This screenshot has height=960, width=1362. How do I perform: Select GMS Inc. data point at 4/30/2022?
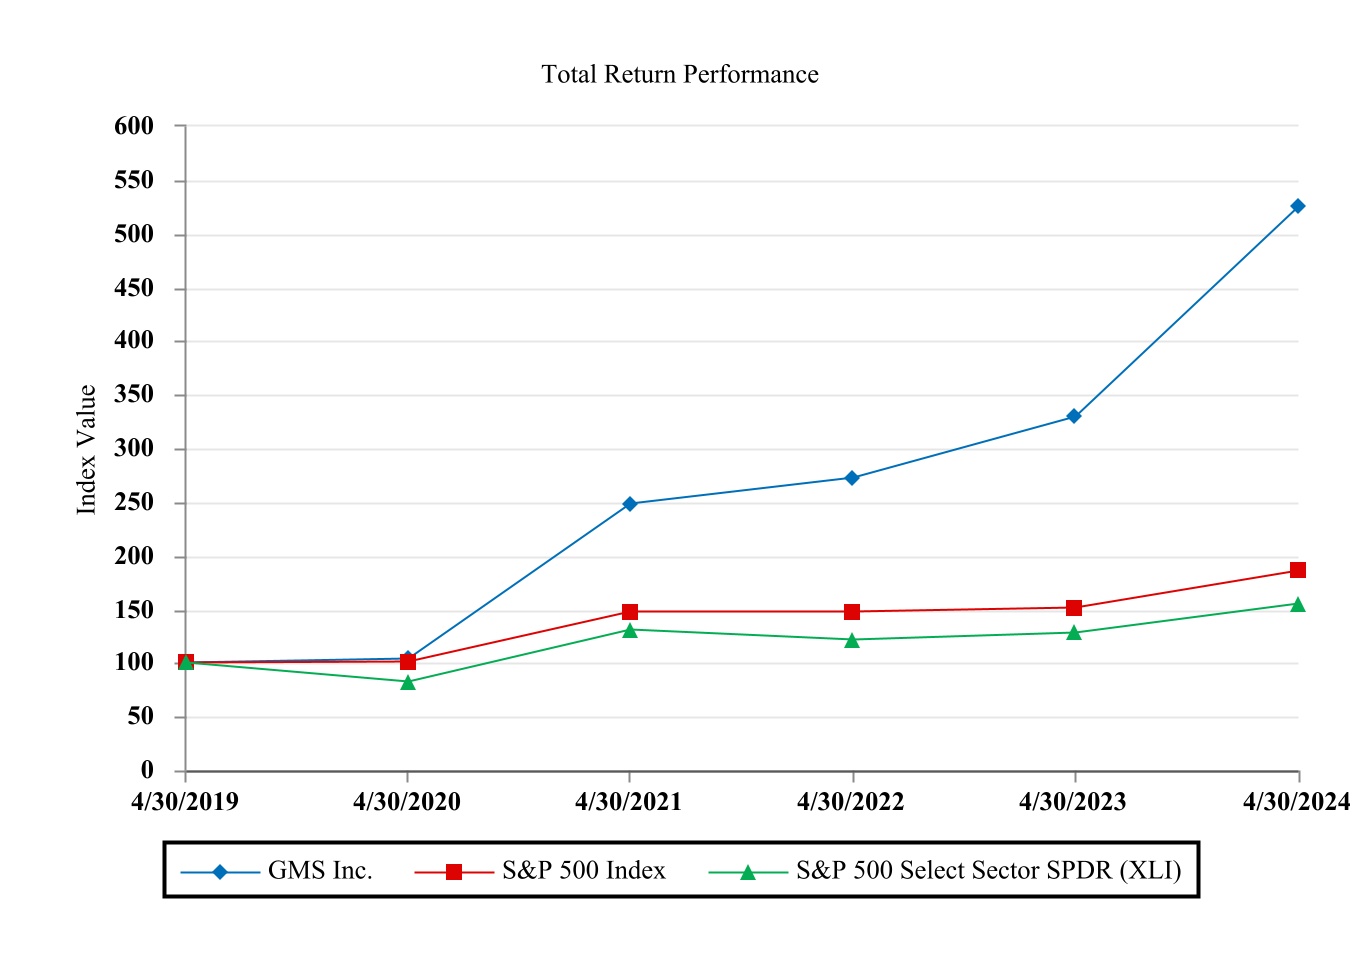coord(852,478)
